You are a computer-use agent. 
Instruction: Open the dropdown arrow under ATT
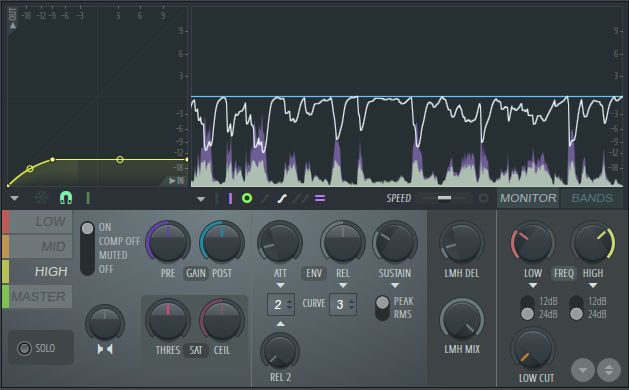coord(280,285)
